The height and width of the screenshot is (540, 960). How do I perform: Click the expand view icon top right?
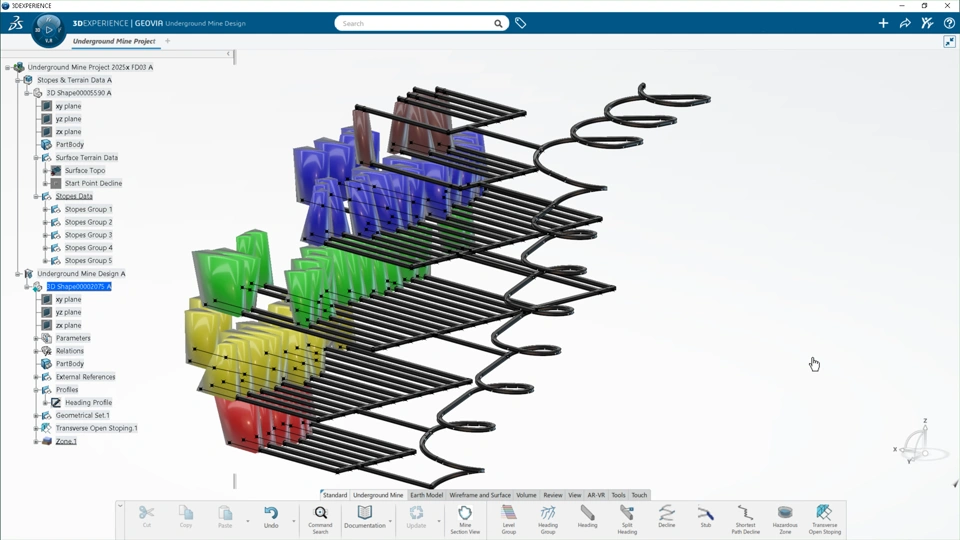[x=949, y=42]
